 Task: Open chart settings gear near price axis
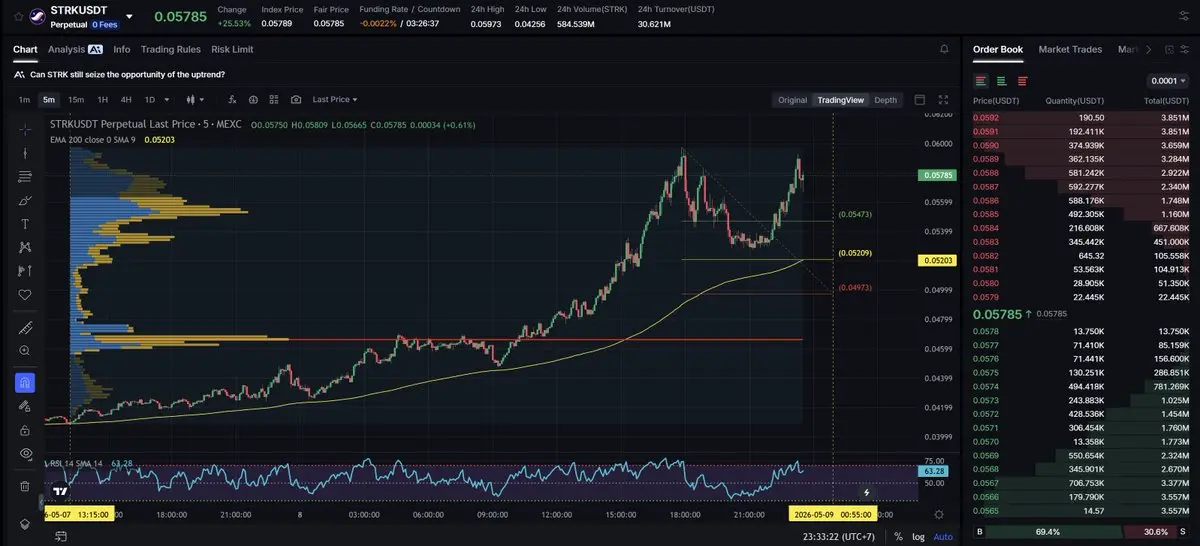tap(938, 514)
